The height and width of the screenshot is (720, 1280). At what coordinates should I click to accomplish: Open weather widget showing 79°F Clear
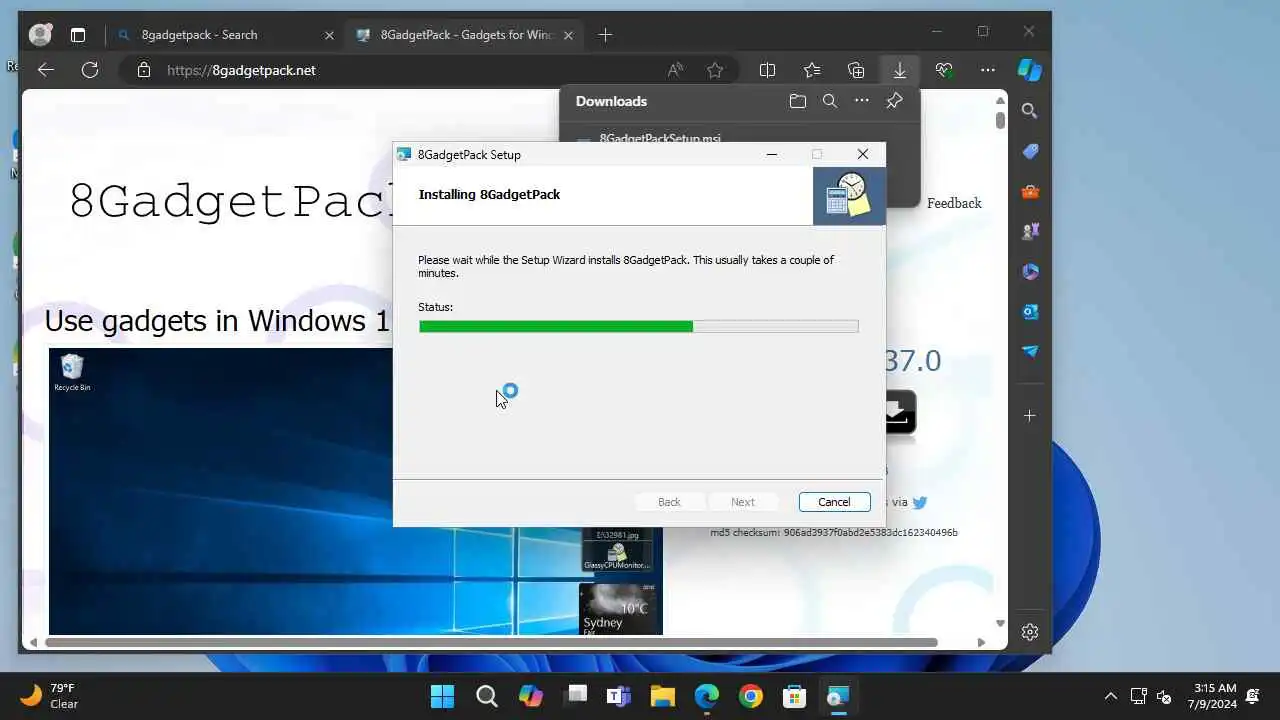pyautogui.click(x=50, y=696)
